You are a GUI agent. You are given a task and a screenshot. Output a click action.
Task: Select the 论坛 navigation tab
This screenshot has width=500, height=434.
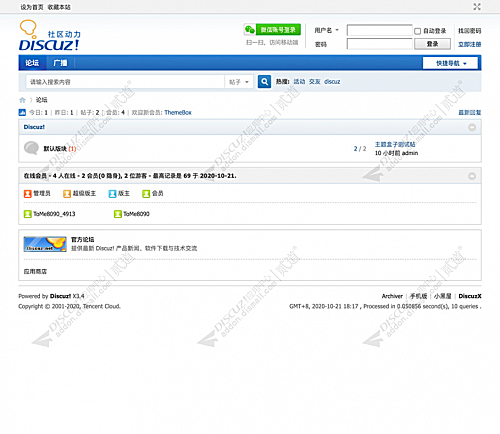tap(32, 63)
